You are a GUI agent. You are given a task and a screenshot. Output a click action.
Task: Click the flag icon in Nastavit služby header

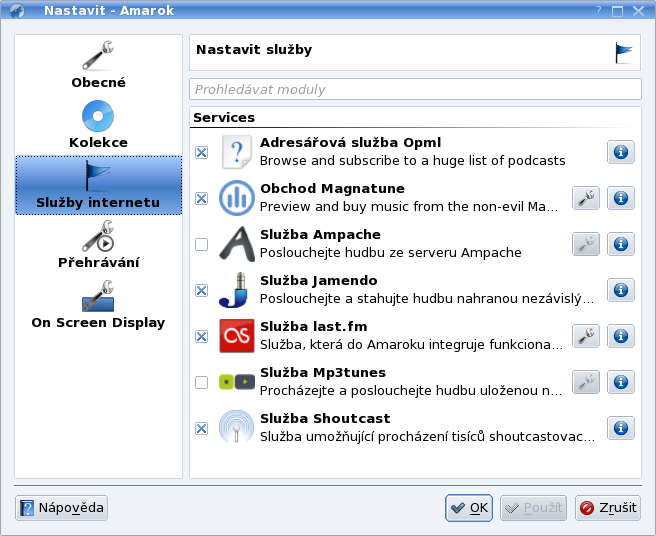[x=623, y=53]
